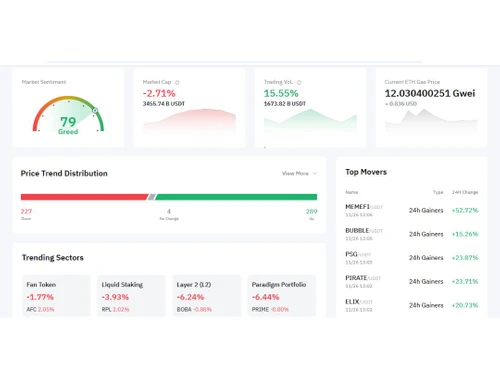Select the PSG/USDT top mover row
This screenshot has width=500, height=375.
pyautogui.click(x=412, y=258)
